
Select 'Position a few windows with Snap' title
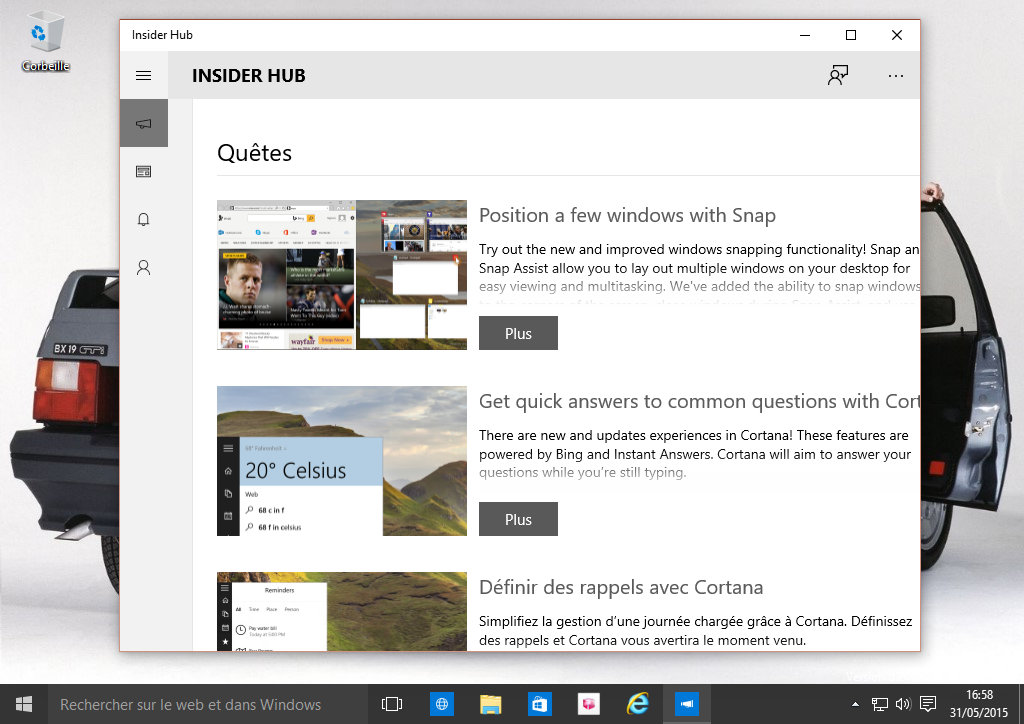627,215
